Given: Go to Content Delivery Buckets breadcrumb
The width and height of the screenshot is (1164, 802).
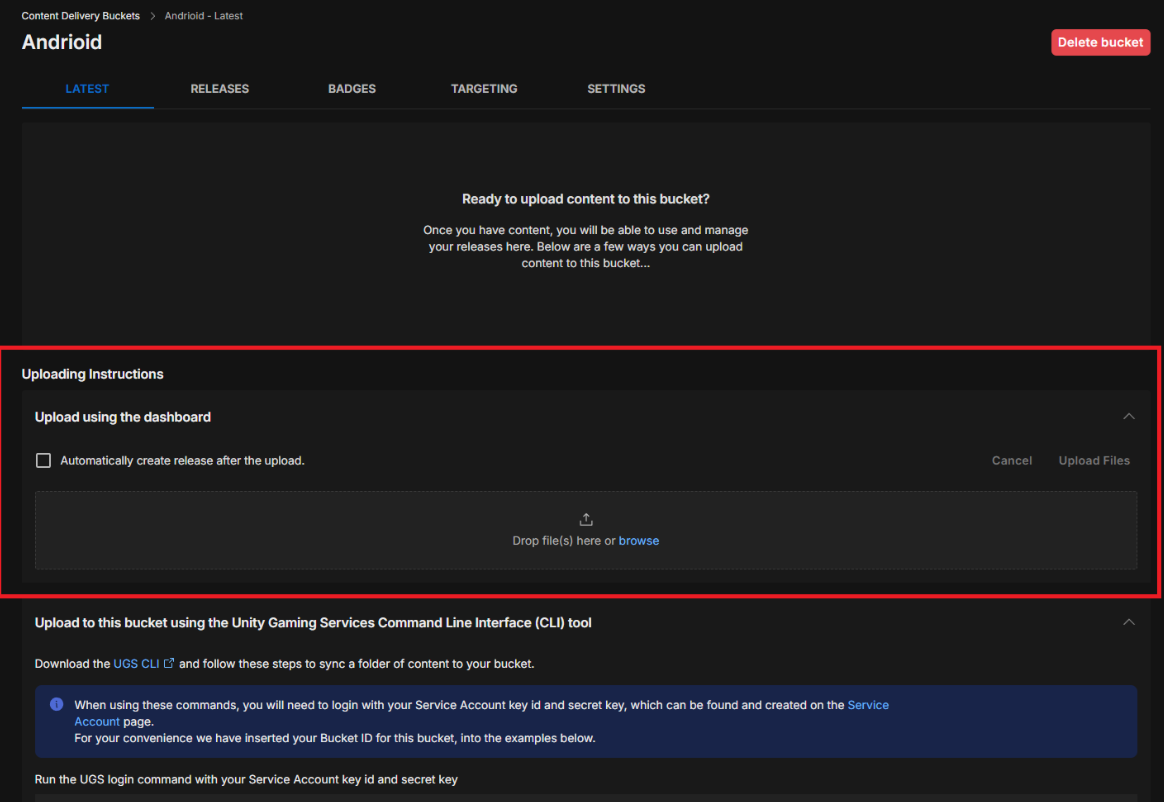Looking at the screenshot, I should [x=80, y=16].
